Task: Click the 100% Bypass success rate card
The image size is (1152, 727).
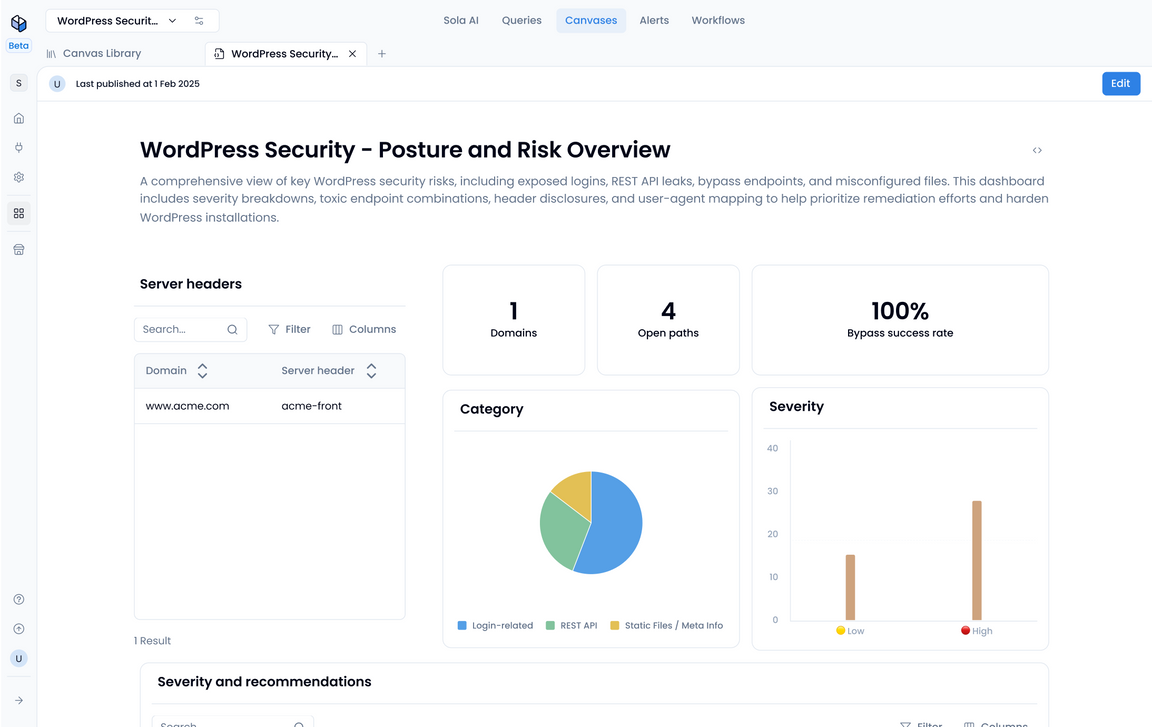Action: click(900, 320)
